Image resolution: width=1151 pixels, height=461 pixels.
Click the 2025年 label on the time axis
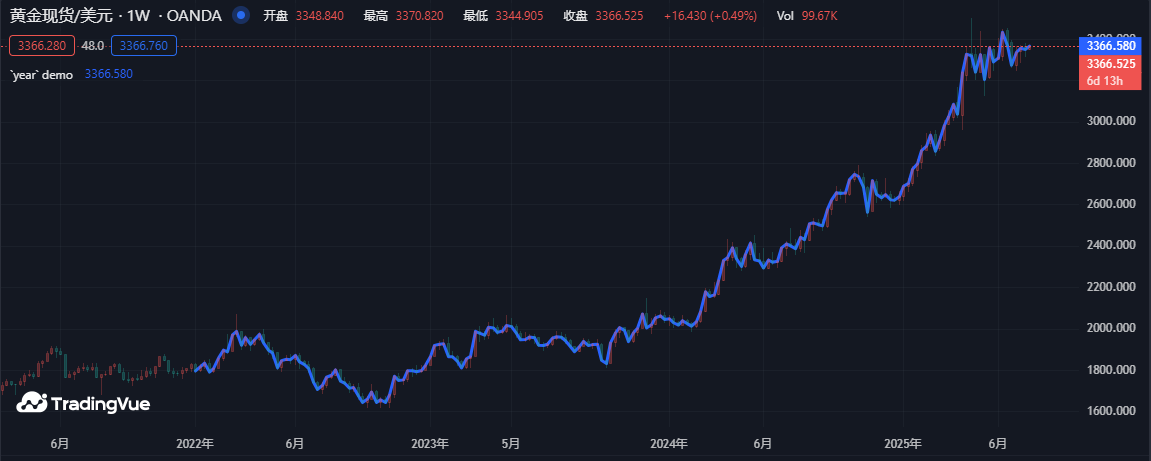(903, 443)
